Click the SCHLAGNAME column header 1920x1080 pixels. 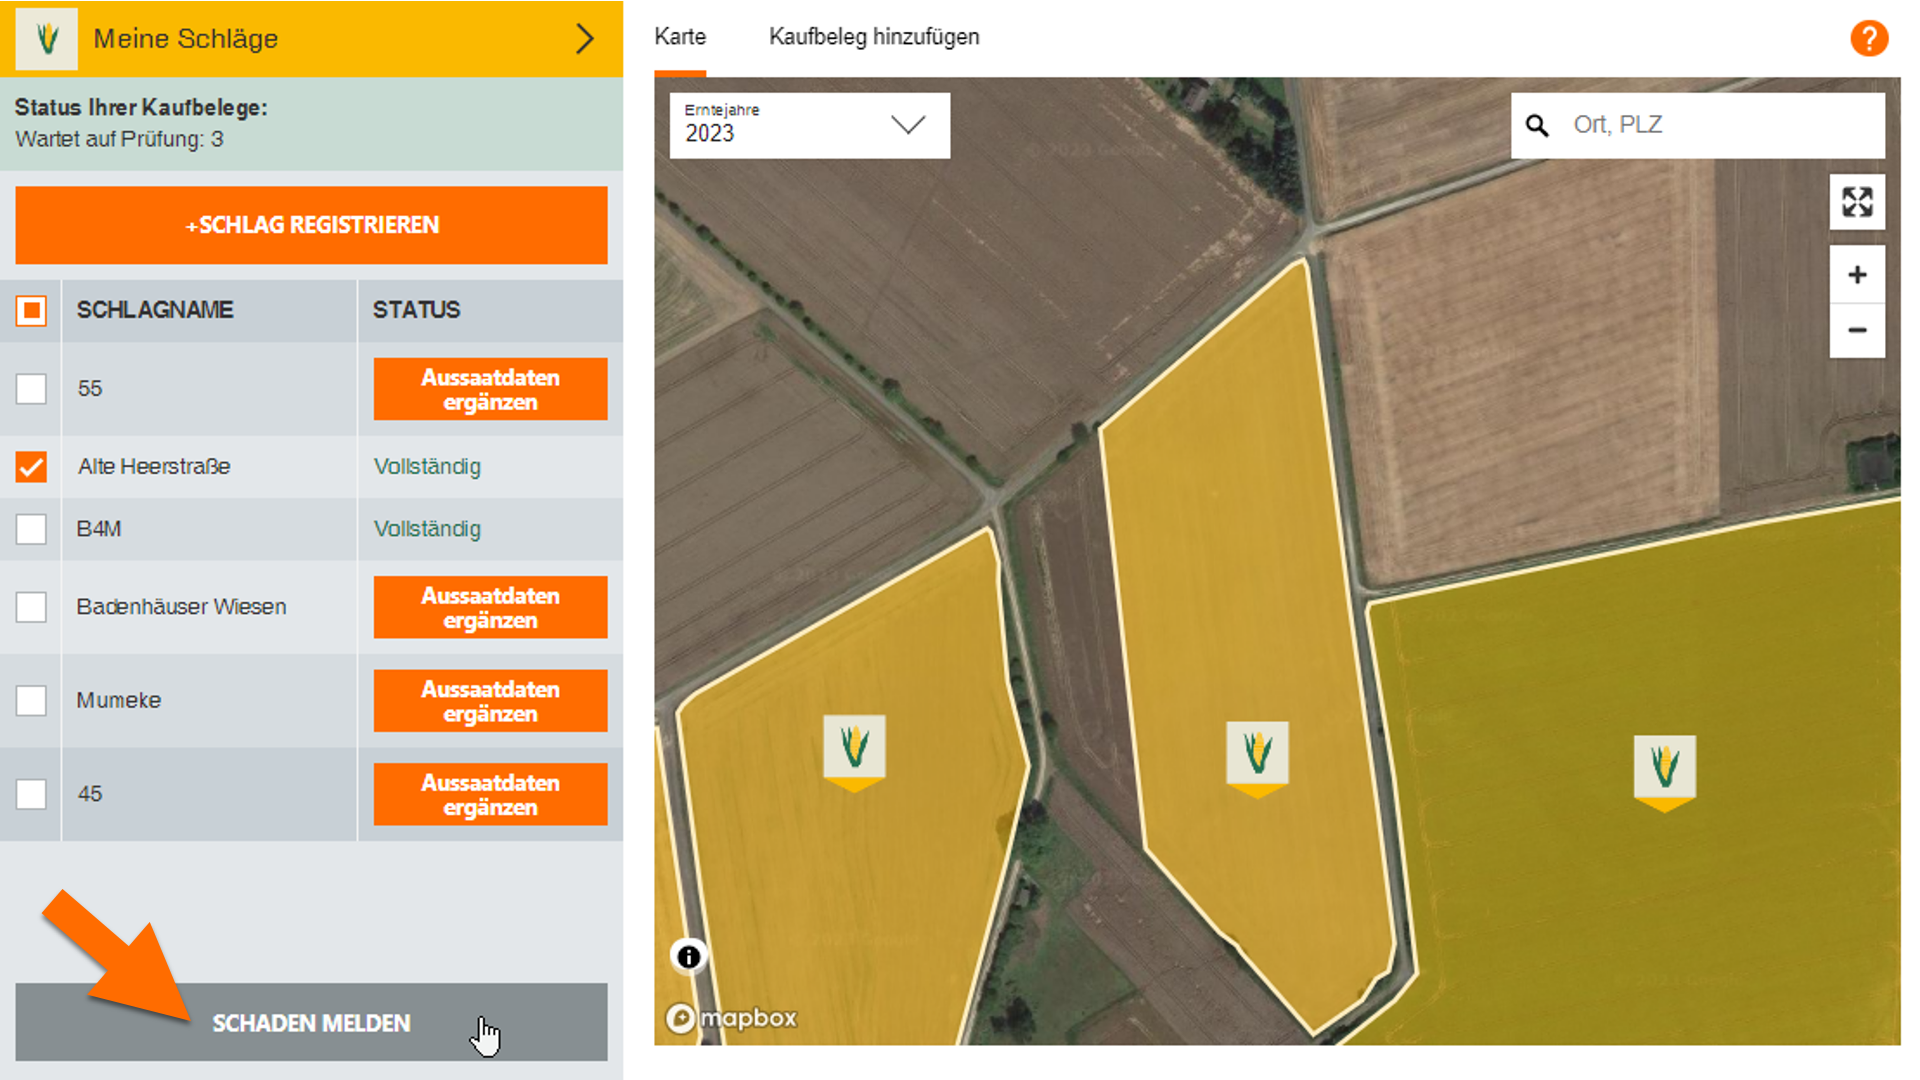pyautogui.click(x=155, y=310)
